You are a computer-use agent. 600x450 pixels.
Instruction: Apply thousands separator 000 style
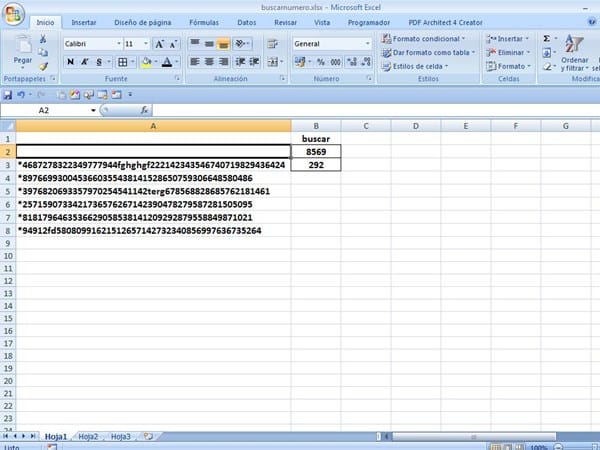tap(336, 62)
